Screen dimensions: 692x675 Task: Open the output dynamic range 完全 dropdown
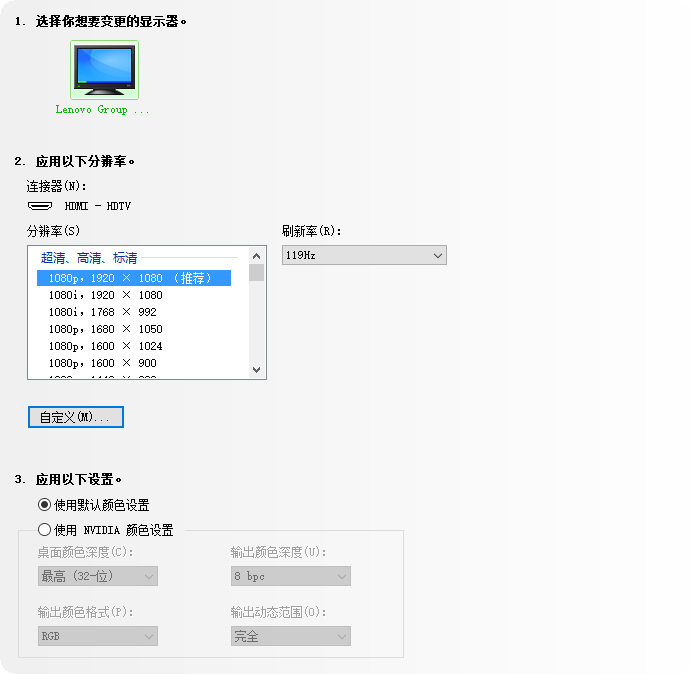click(290, 636)
